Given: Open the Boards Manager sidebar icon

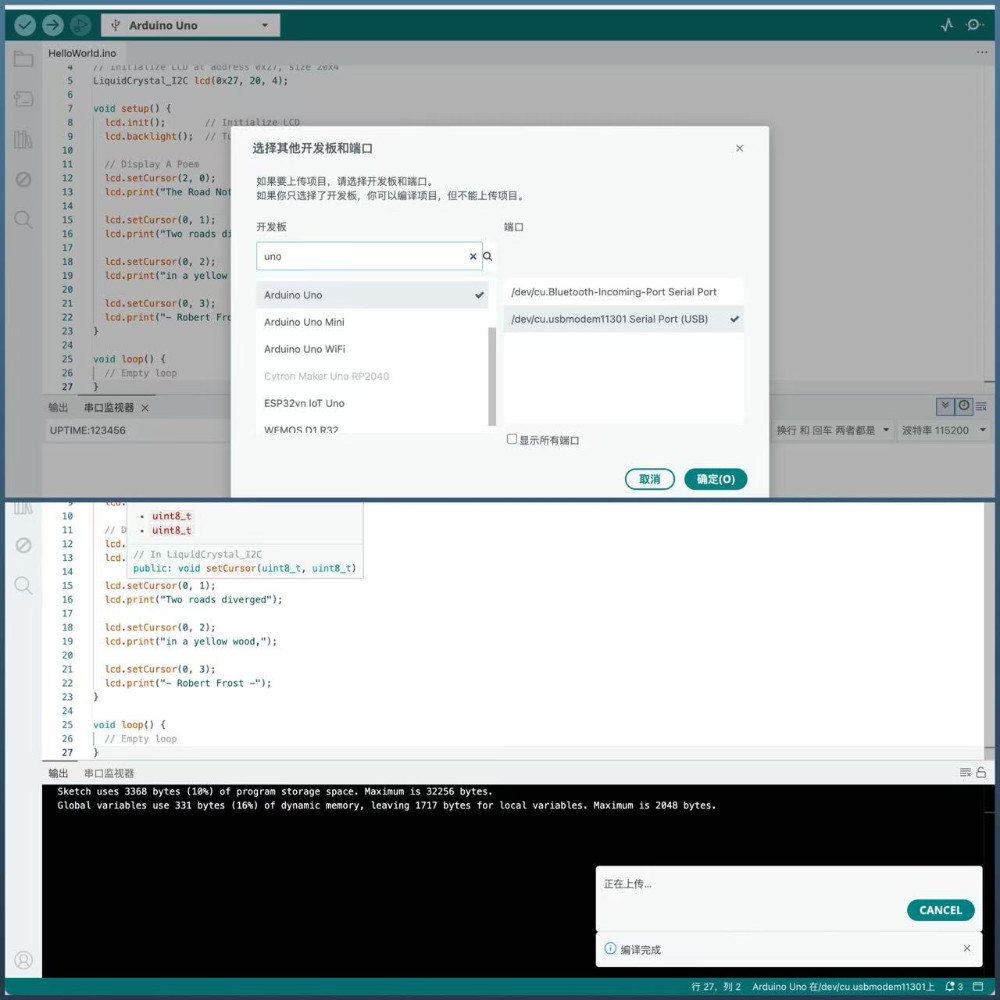Looking at the screenshot, I should [x=24, y=99].
